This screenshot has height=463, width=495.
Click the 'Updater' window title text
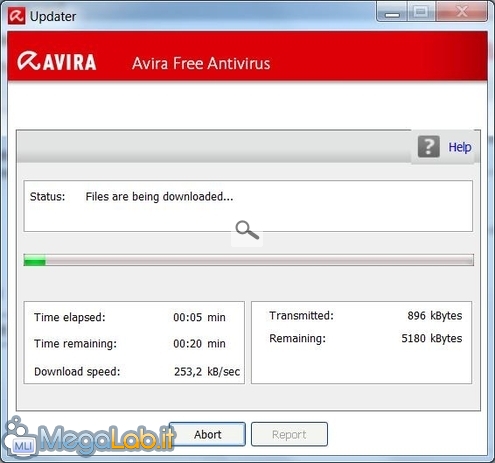(x=53, y=17)
